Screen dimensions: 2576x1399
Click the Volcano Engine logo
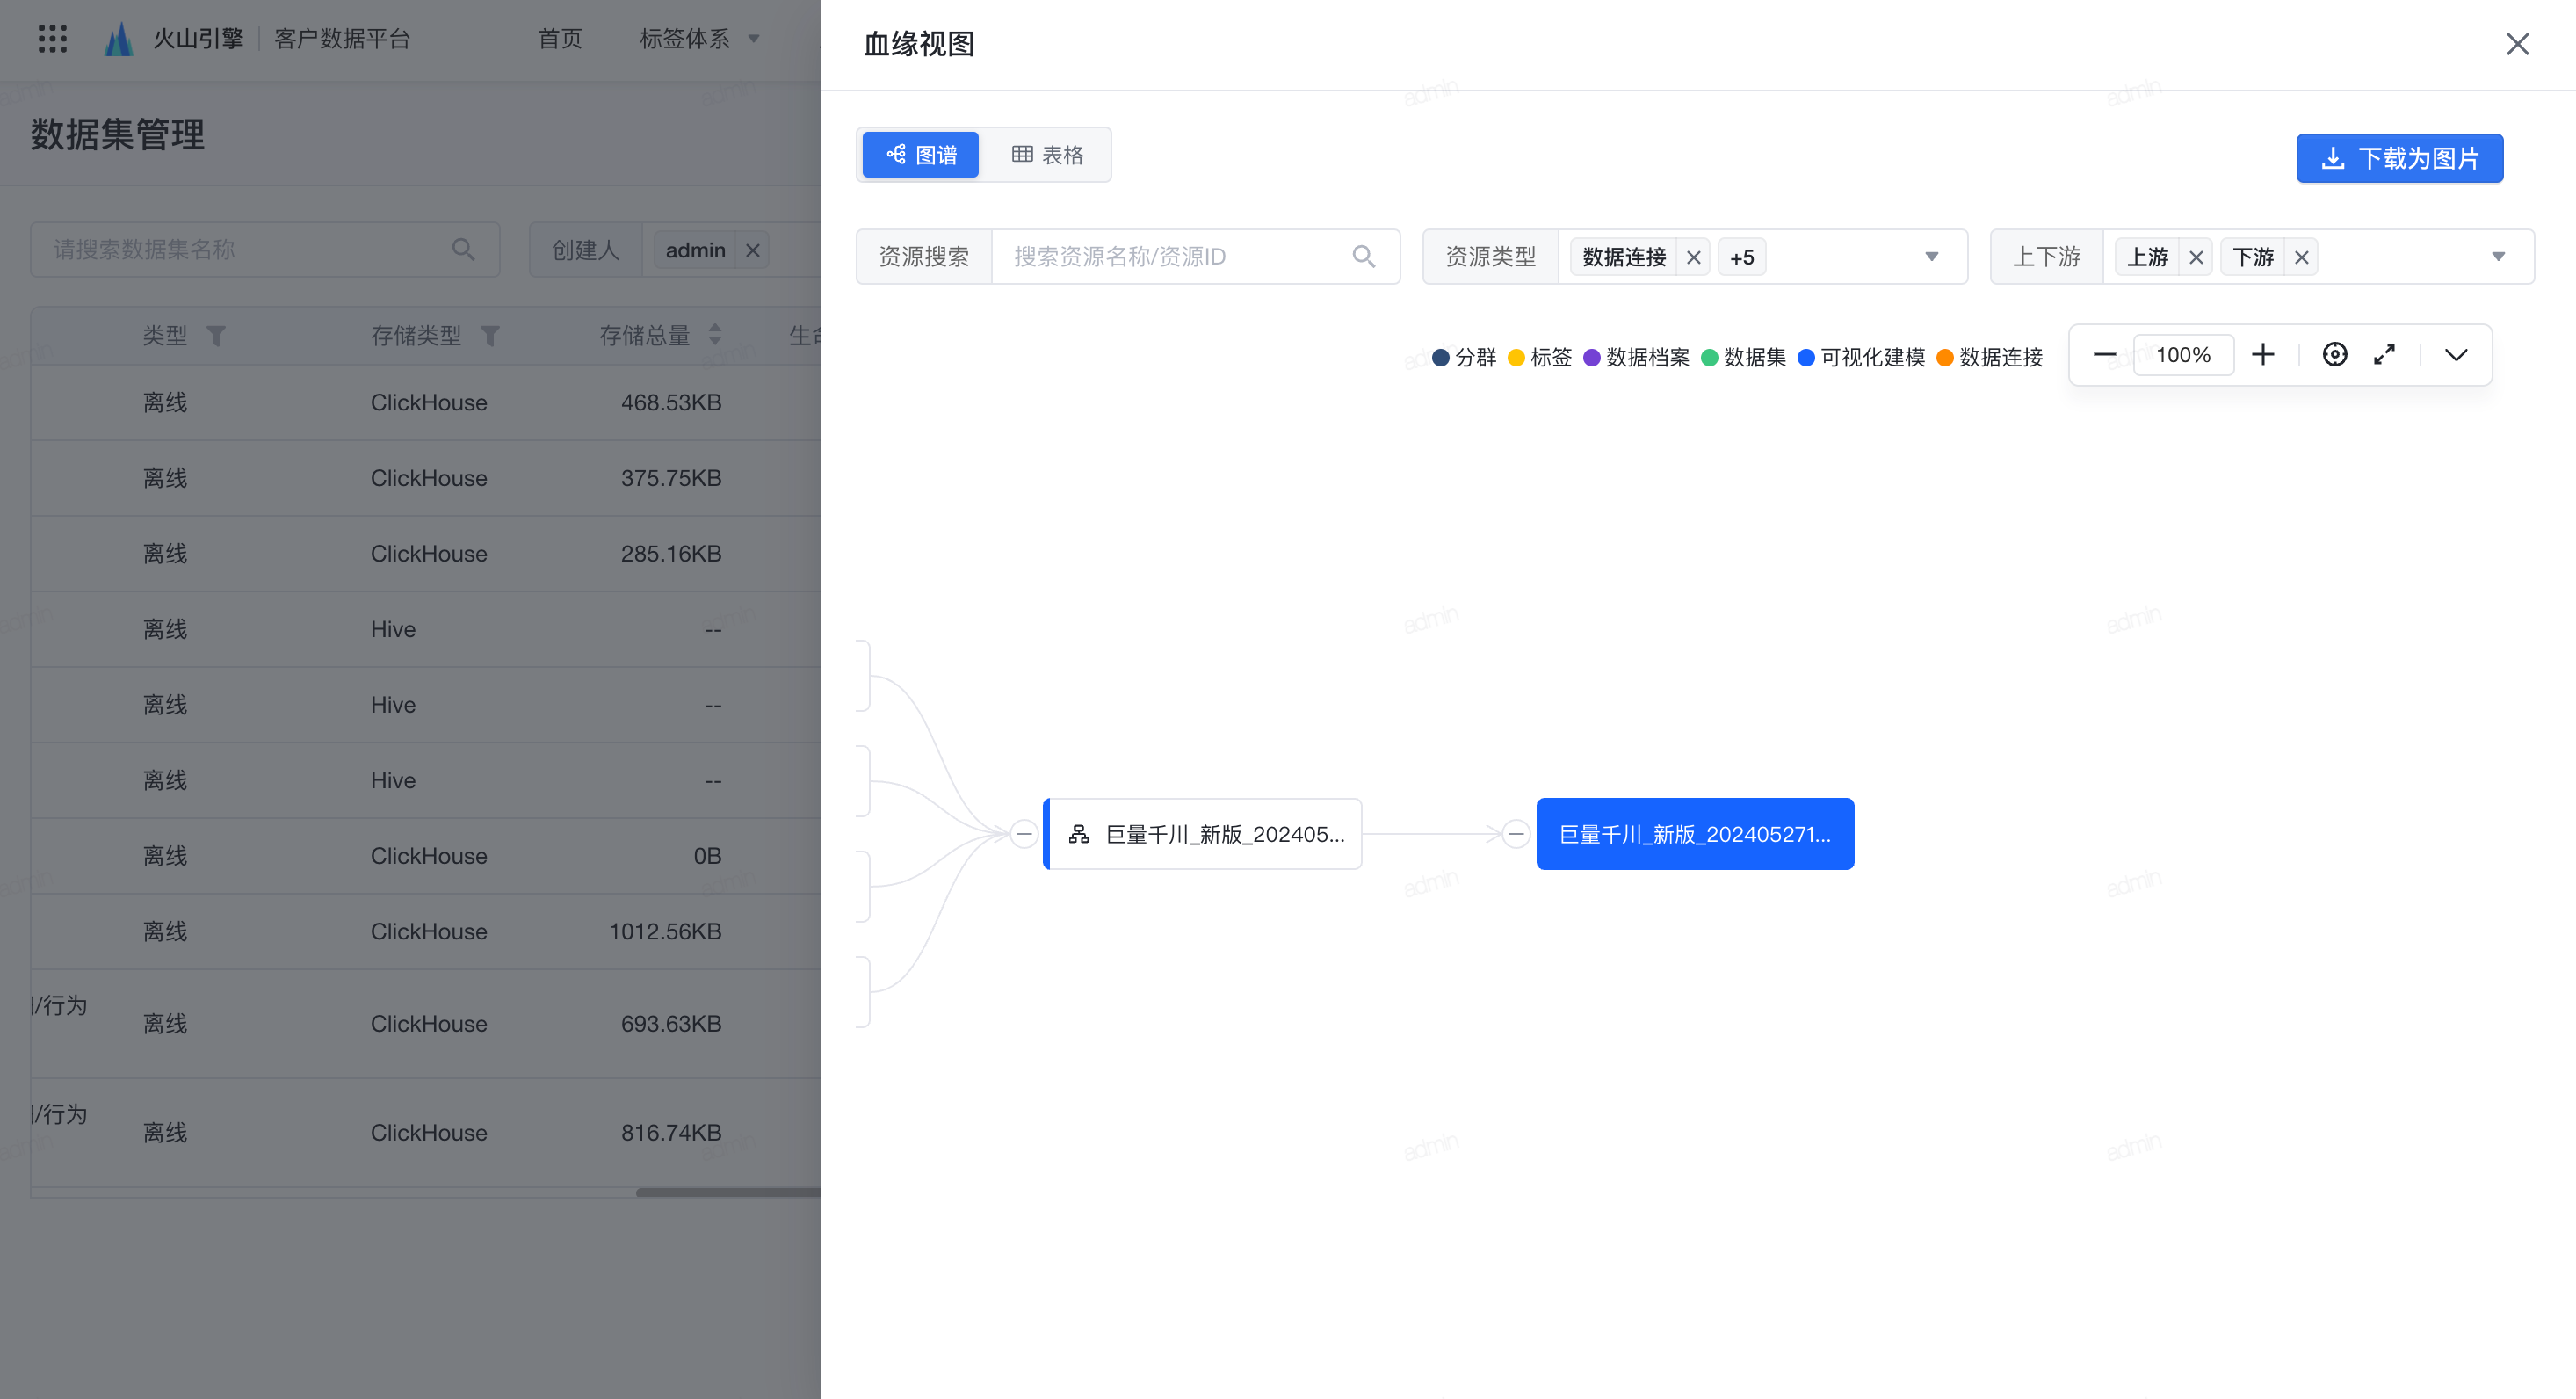(x=118, y=39)
